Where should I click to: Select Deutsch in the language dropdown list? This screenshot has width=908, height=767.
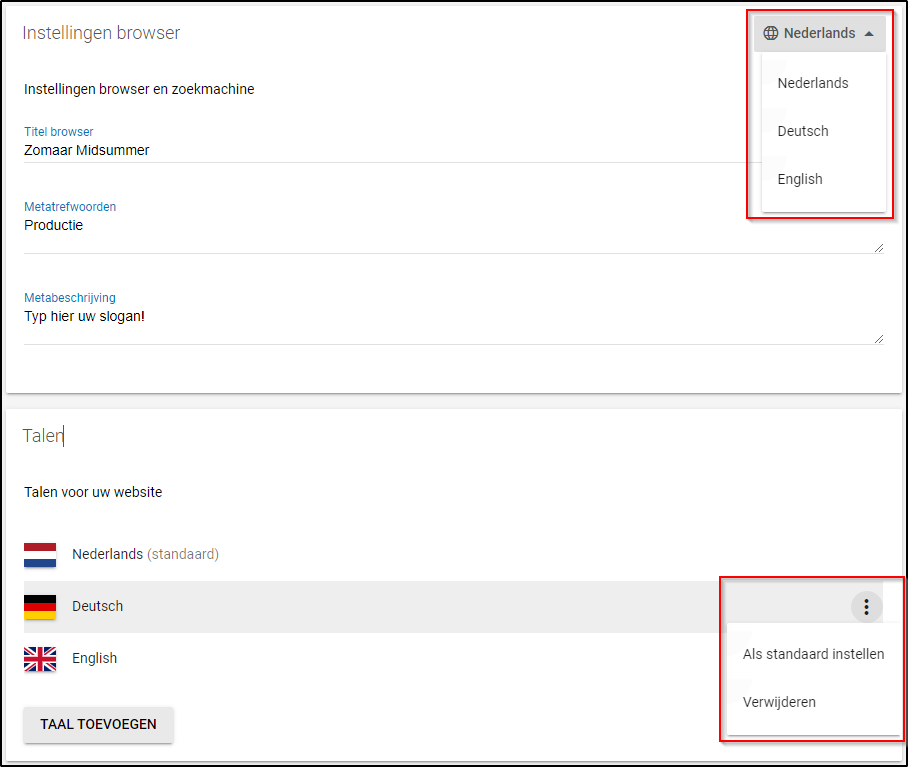click(803, 131)
